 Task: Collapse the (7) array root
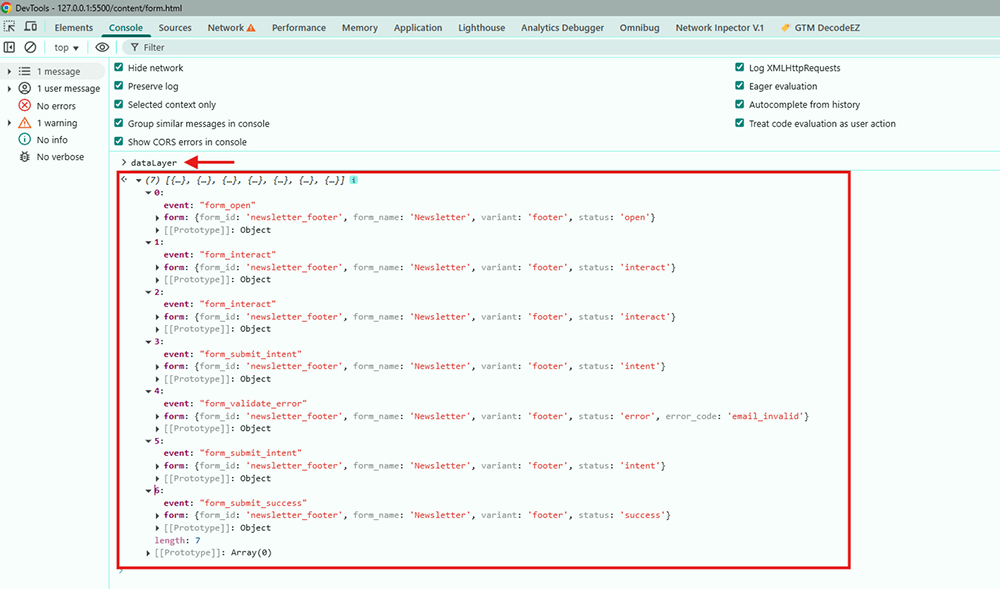coord(138,180)
